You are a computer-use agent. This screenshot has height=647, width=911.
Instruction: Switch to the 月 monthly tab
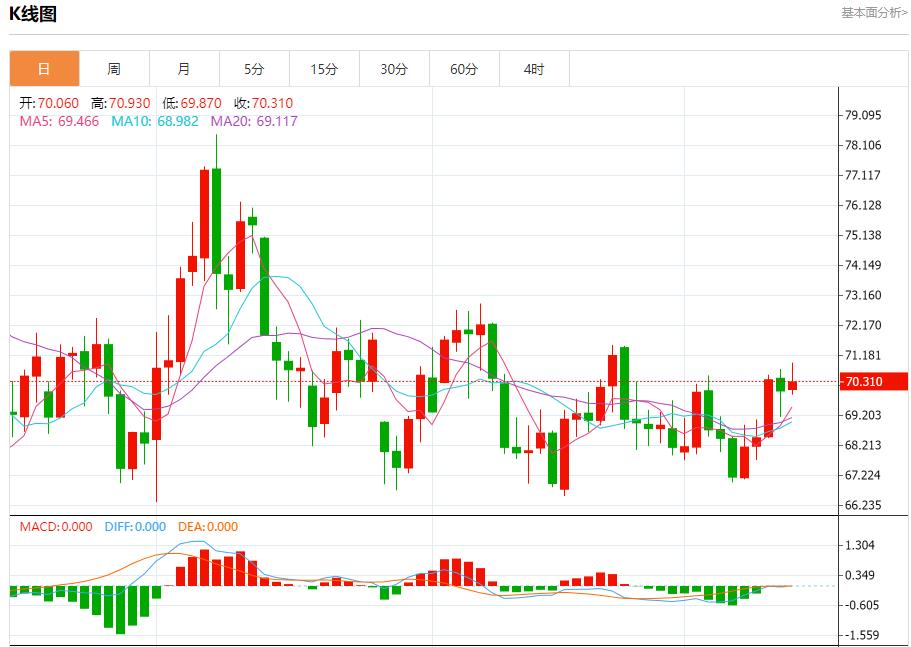pos(184,69)
